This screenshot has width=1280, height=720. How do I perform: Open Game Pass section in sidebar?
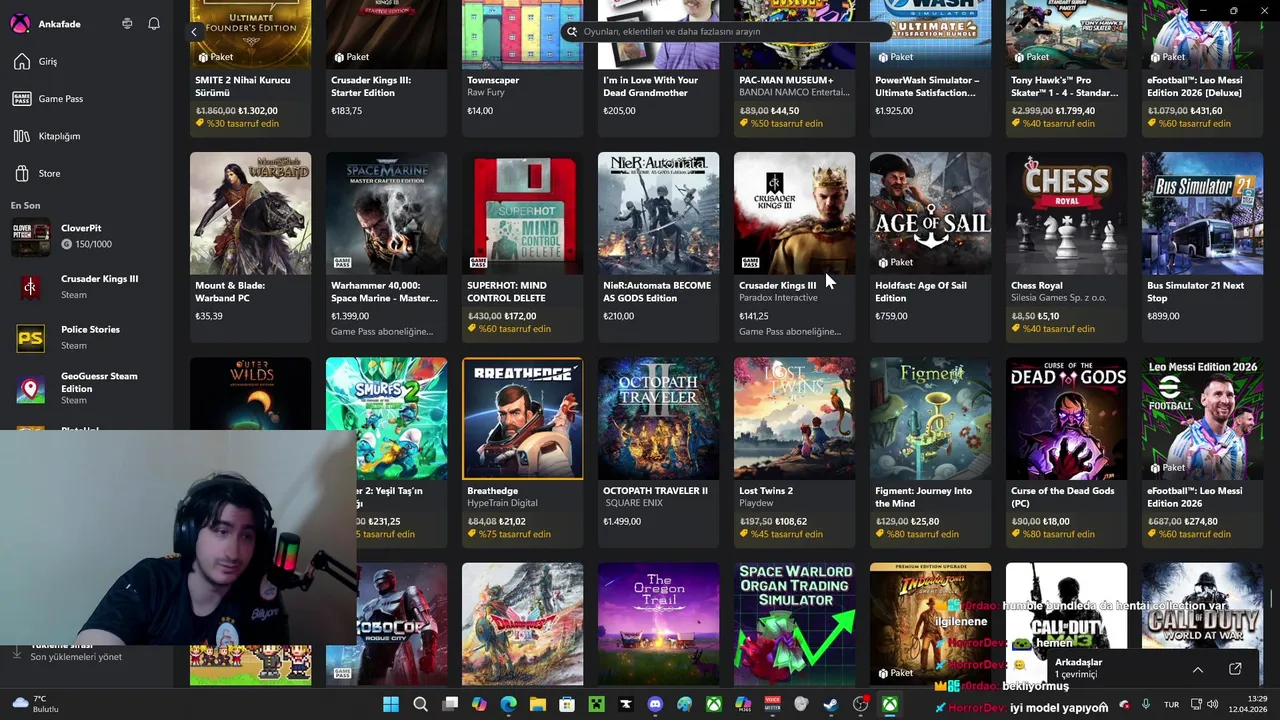[86, 99]
